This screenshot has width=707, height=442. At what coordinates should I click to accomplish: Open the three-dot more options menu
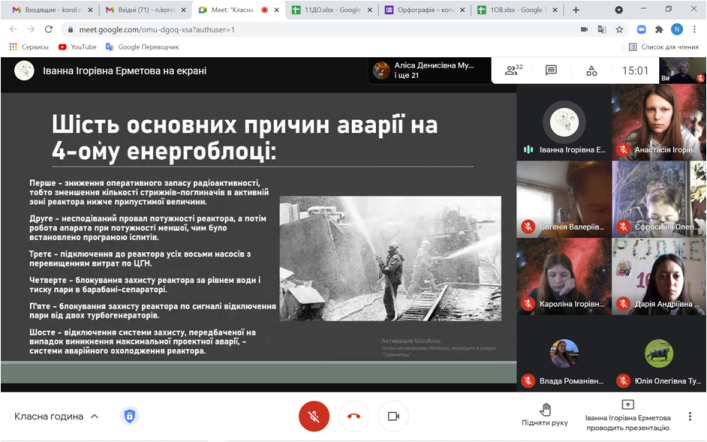pyautogui.click(x=689, y=416)
